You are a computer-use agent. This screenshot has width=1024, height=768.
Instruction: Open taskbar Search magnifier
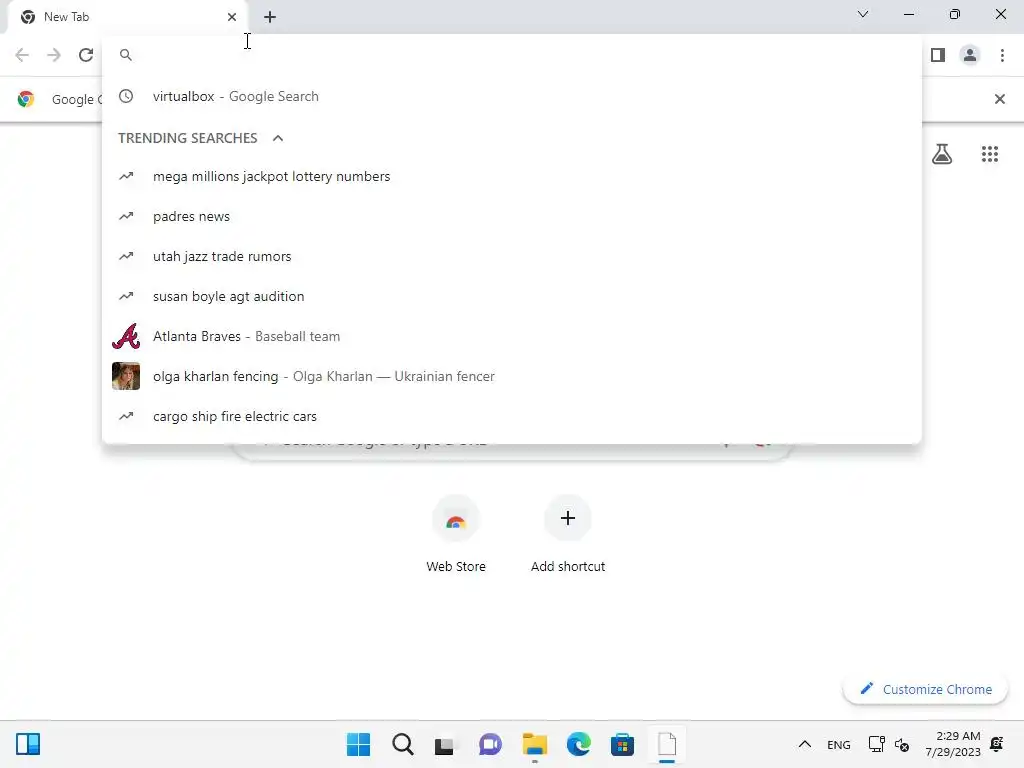pyautogui.click(x=402, y=744)
